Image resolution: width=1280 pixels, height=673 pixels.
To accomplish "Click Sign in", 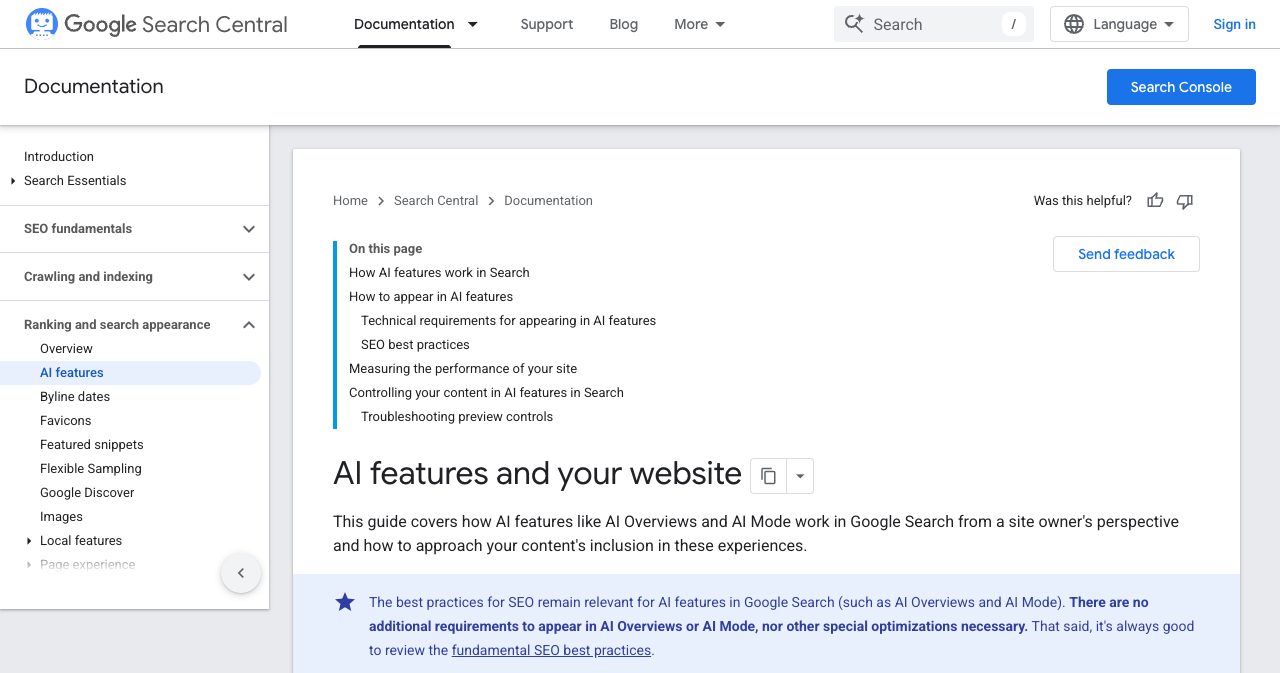I will coord(1234,24).
